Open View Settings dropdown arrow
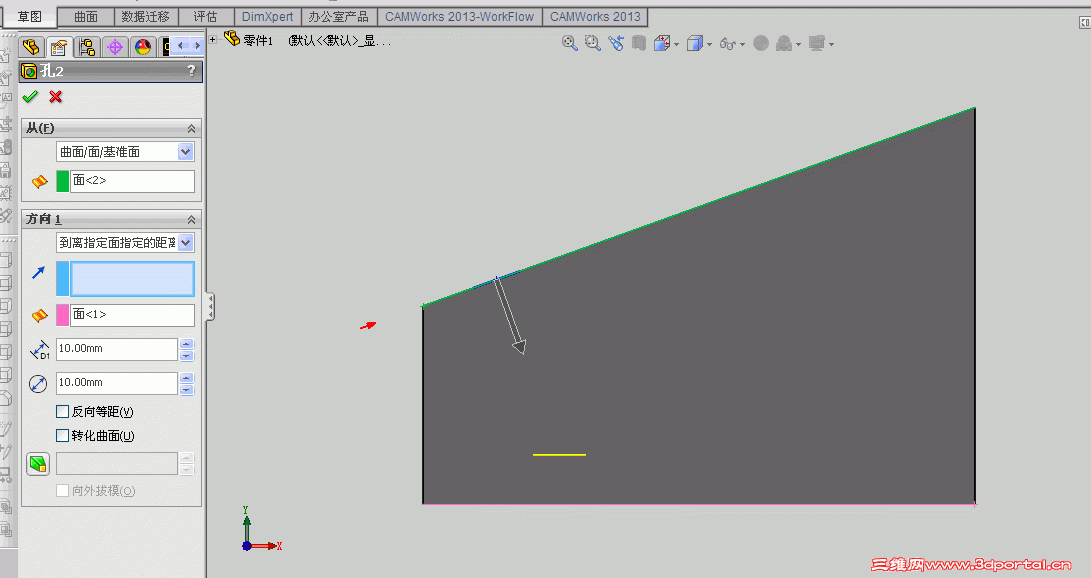 (831, 45)
